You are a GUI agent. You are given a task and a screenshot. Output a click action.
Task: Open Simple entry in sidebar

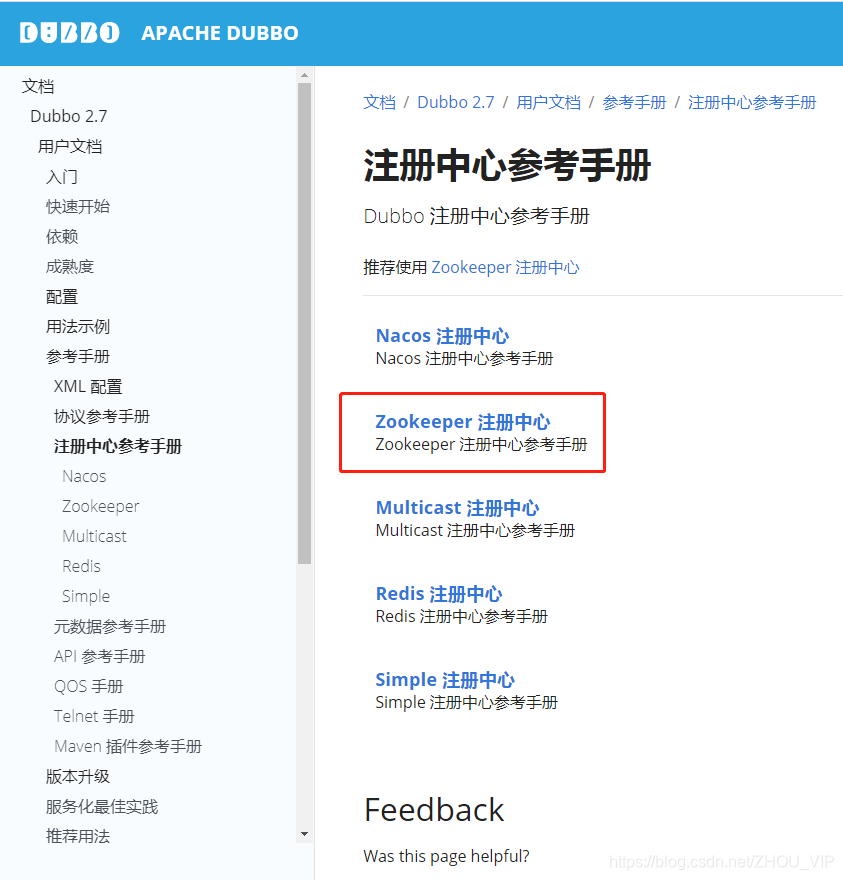coord(86,597)
